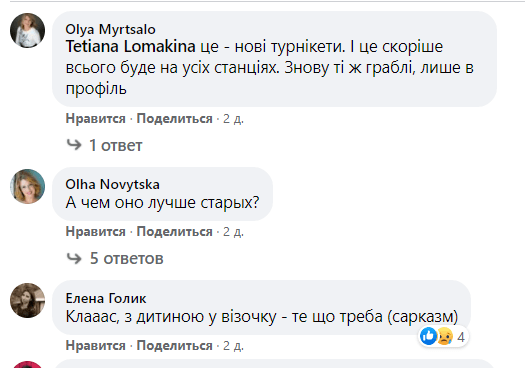
Task: Click Поделиться under Елена Голик's comment
Action: (x=174, y=346)
